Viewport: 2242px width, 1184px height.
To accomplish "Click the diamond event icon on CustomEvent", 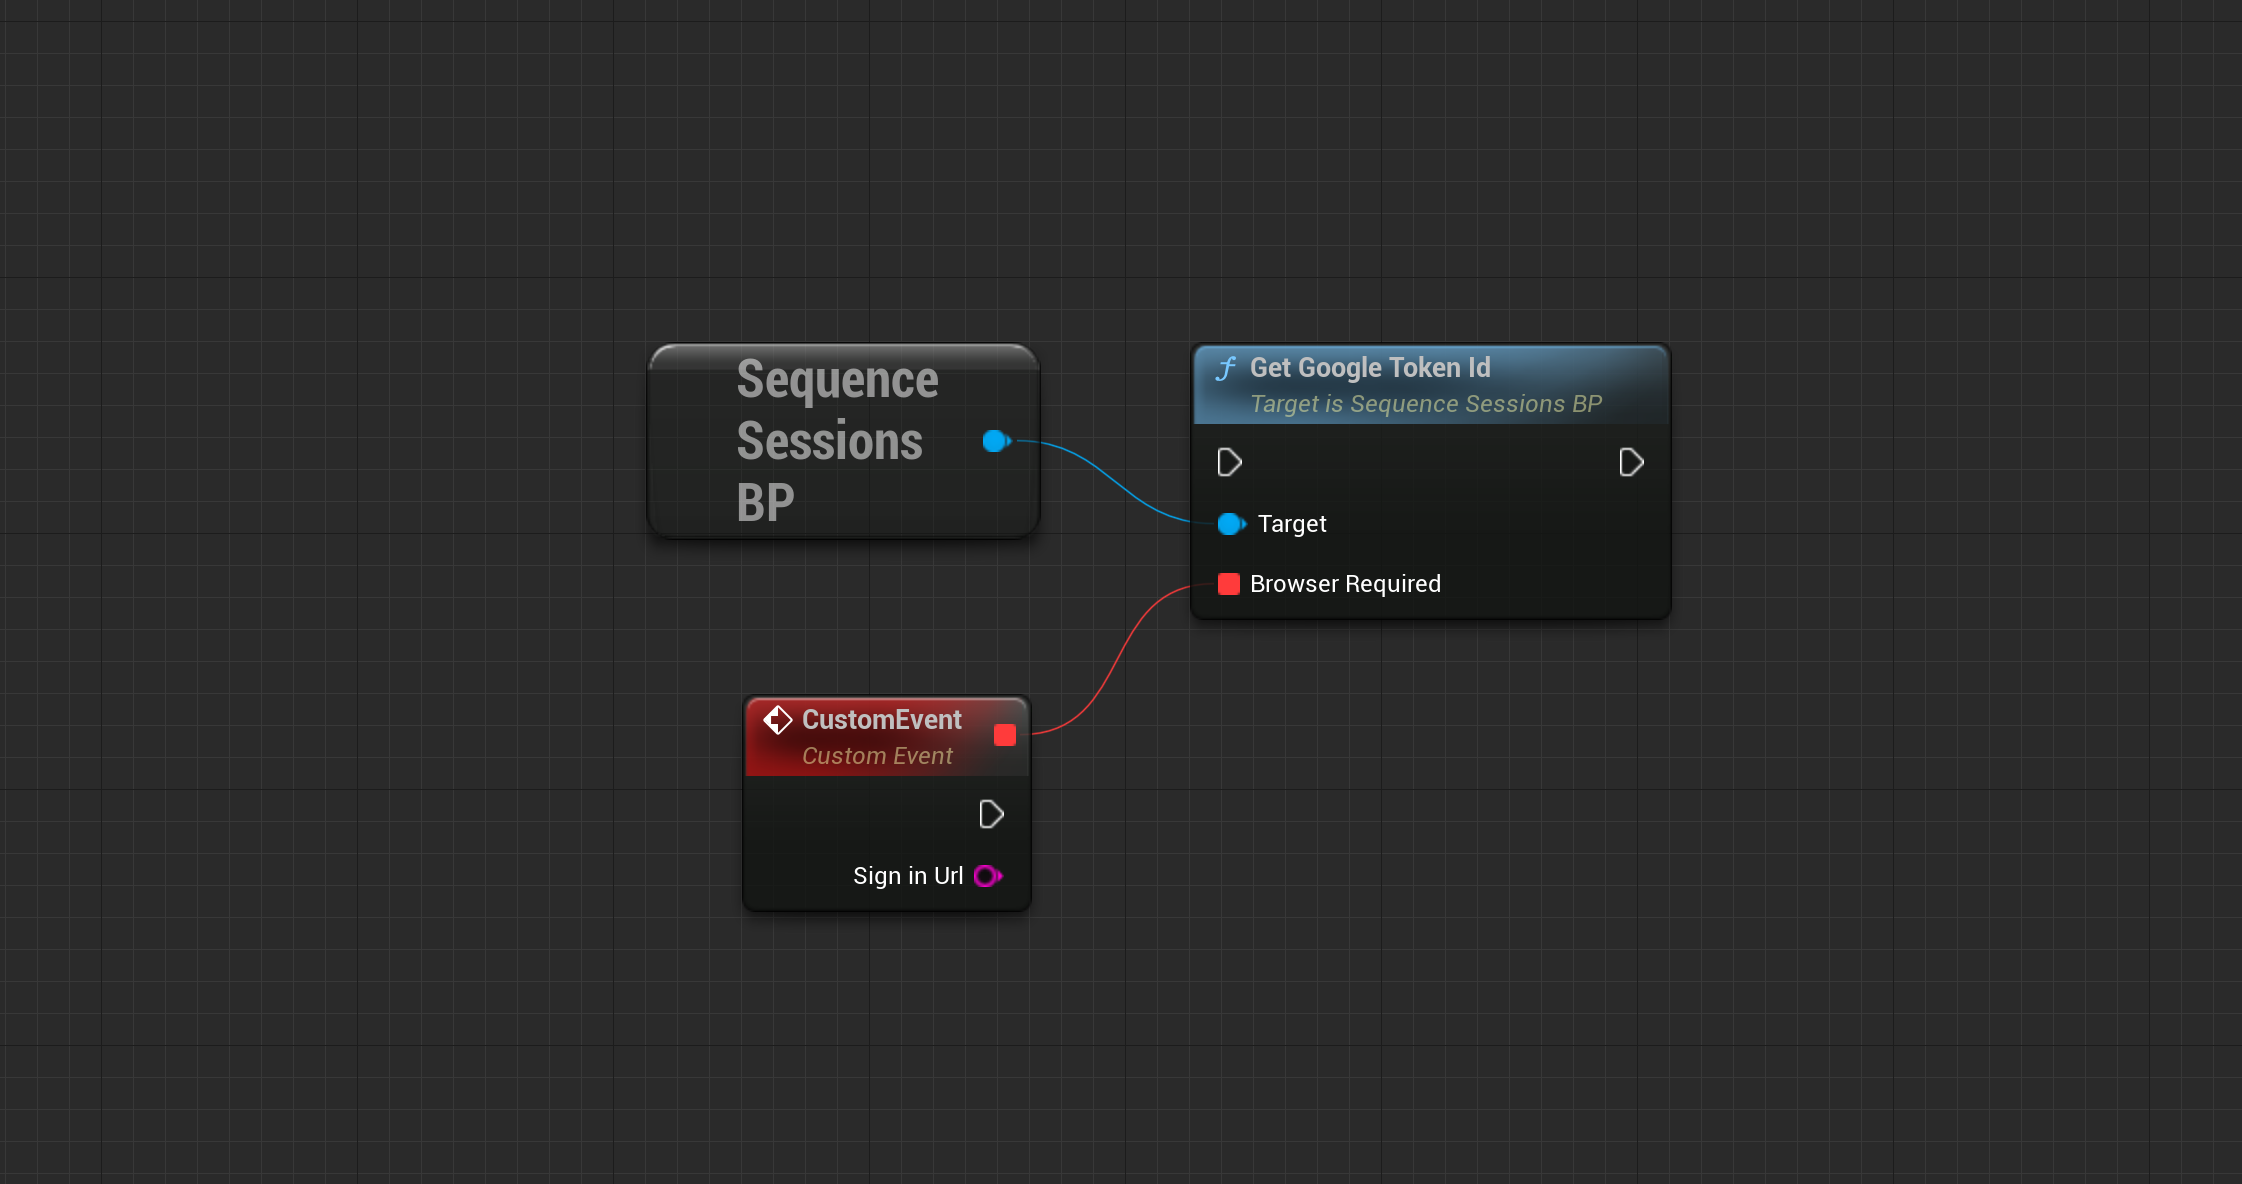I will 778,720.
